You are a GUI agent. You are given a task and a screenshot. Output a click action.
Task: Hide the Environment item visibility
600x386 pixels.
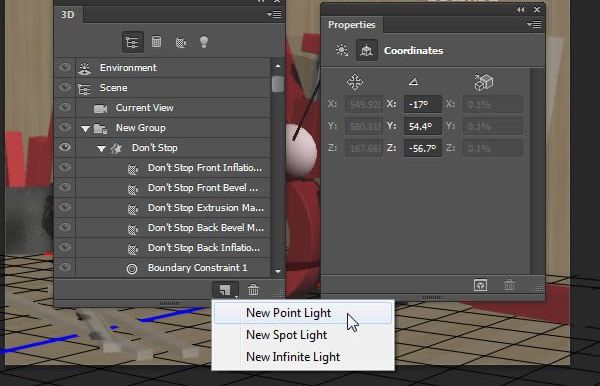click(65, 67)
